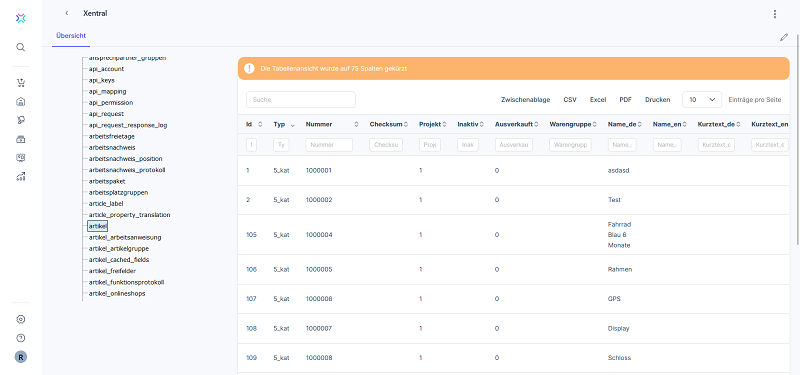Click the Projekt column filter field
The image size is (800, 375).
coord(430,145)
